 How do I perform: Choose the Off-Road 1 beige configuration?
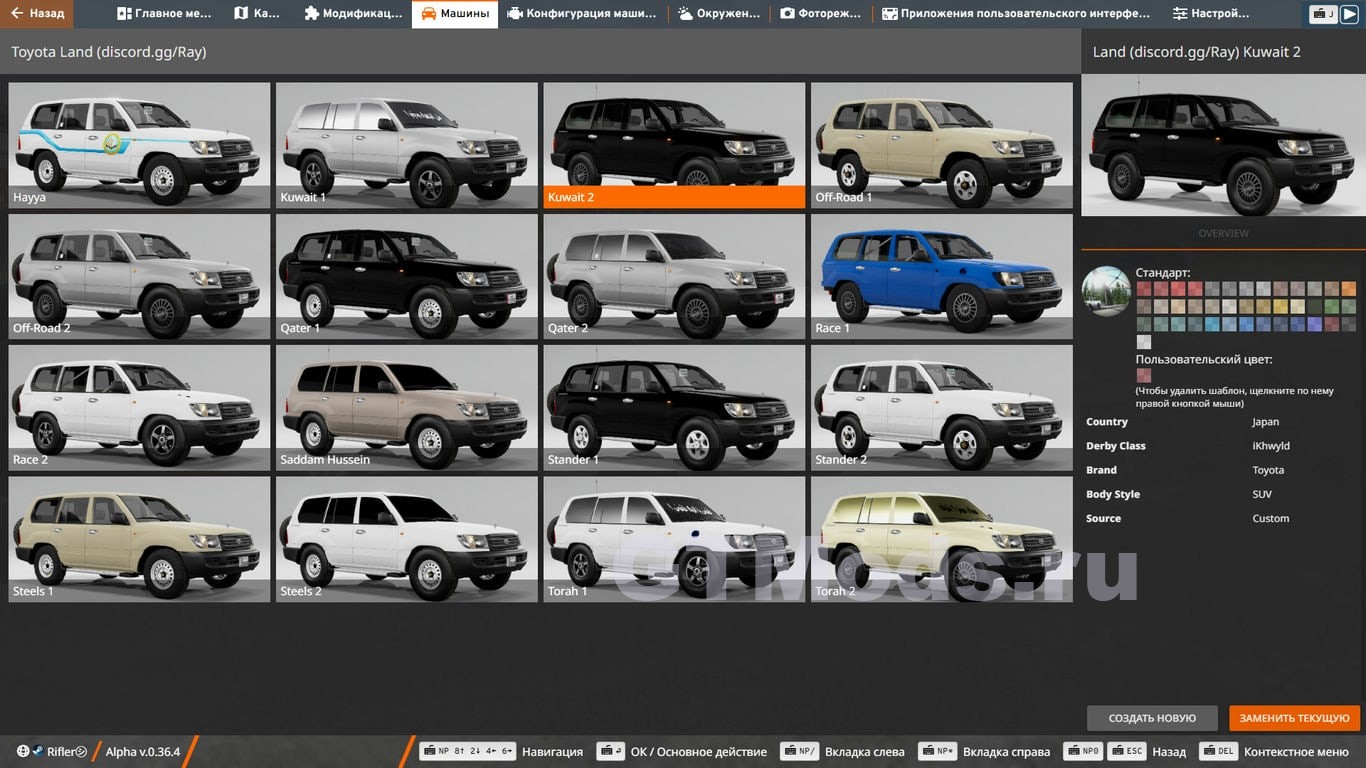941,145
